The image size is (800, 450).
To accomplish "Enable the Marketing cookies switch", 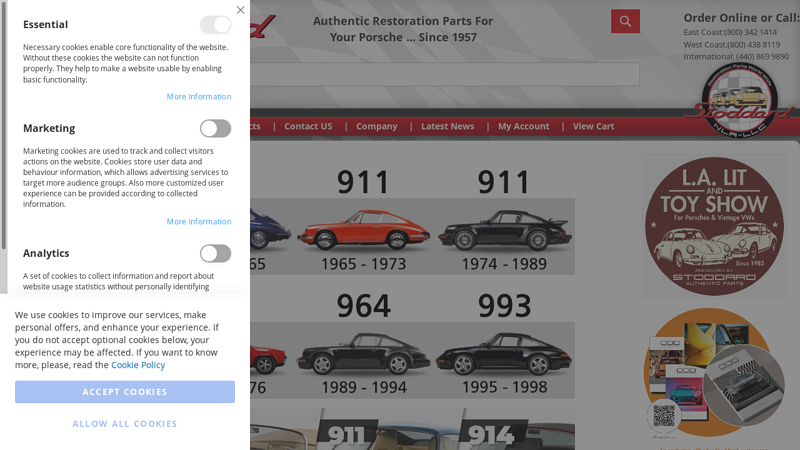I will click(215, 129).
